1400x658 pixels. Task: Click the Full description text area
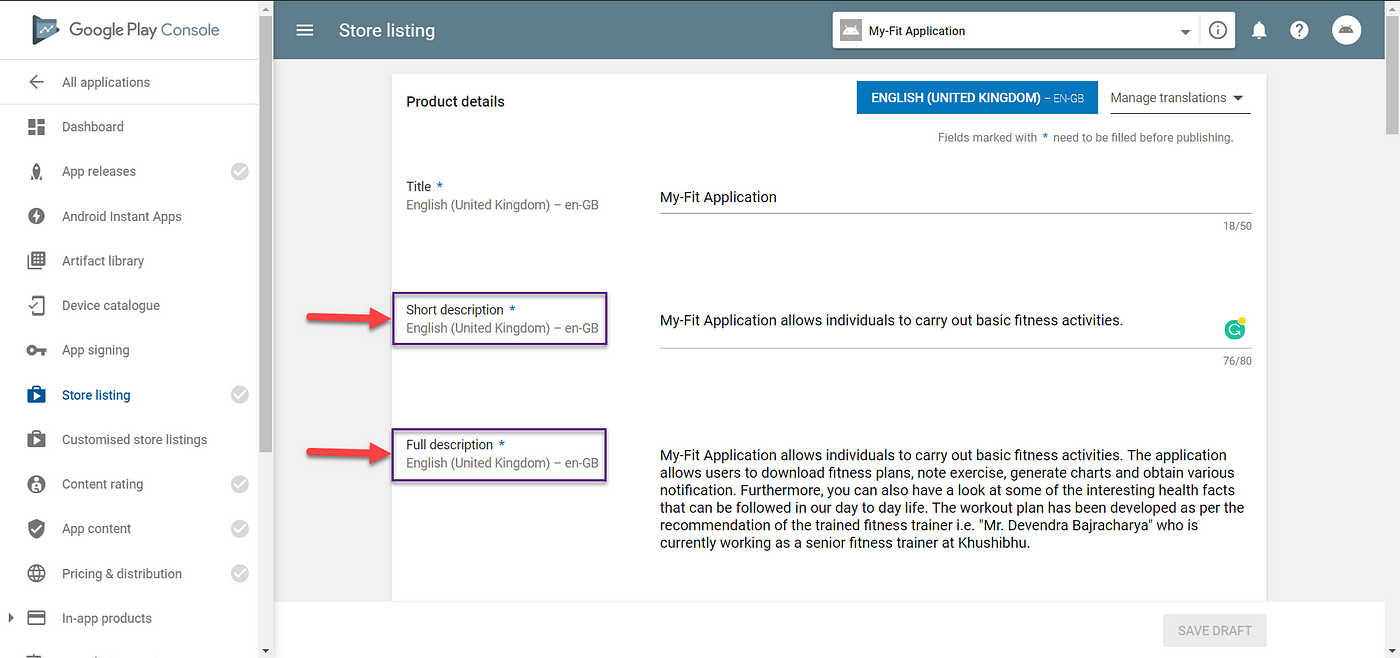click(955, 499)
